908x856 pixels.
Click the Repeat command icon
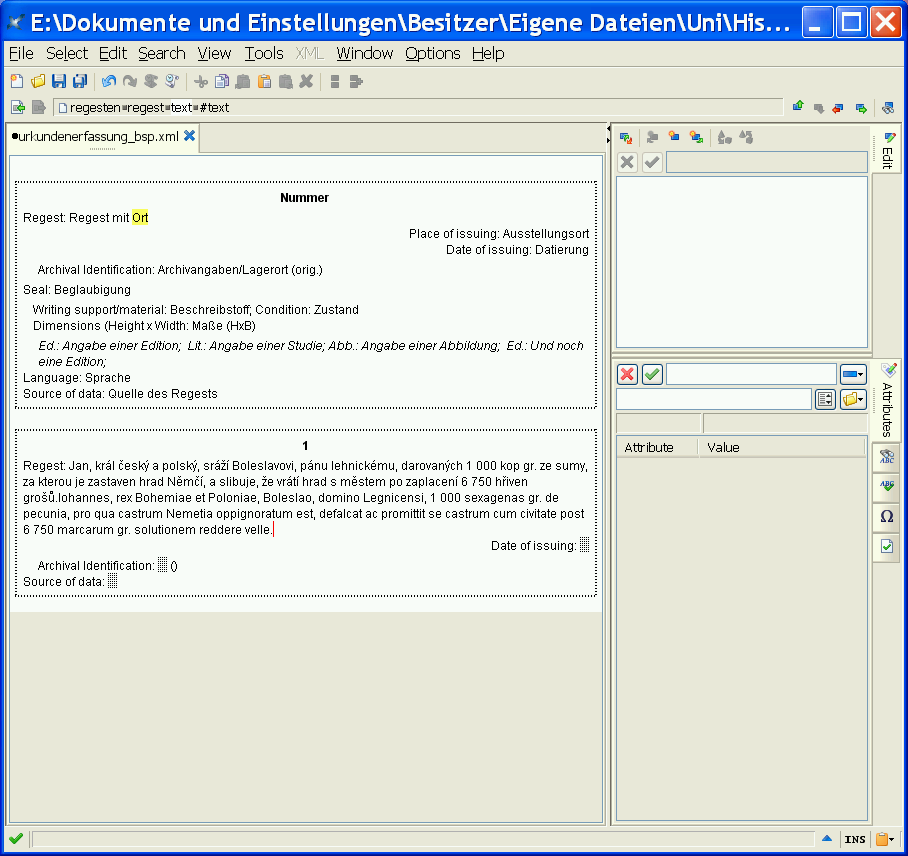click(151, 82)
